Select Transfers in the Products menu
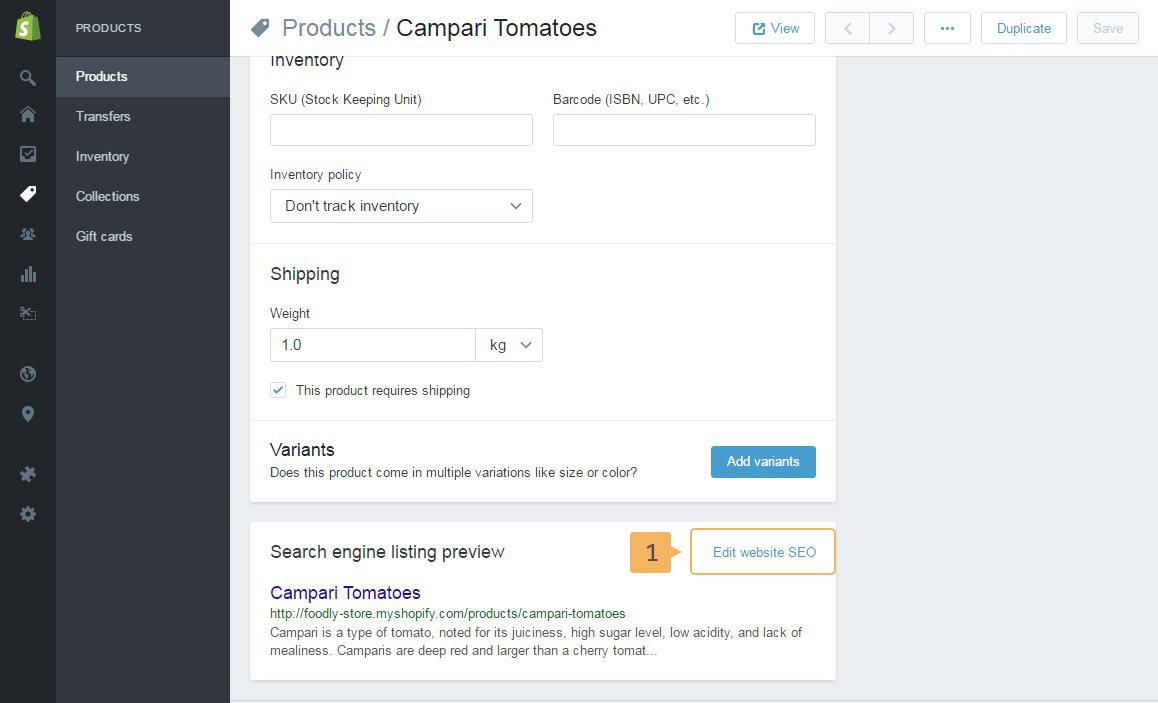The image size is (1158, 703). [103, 116]
